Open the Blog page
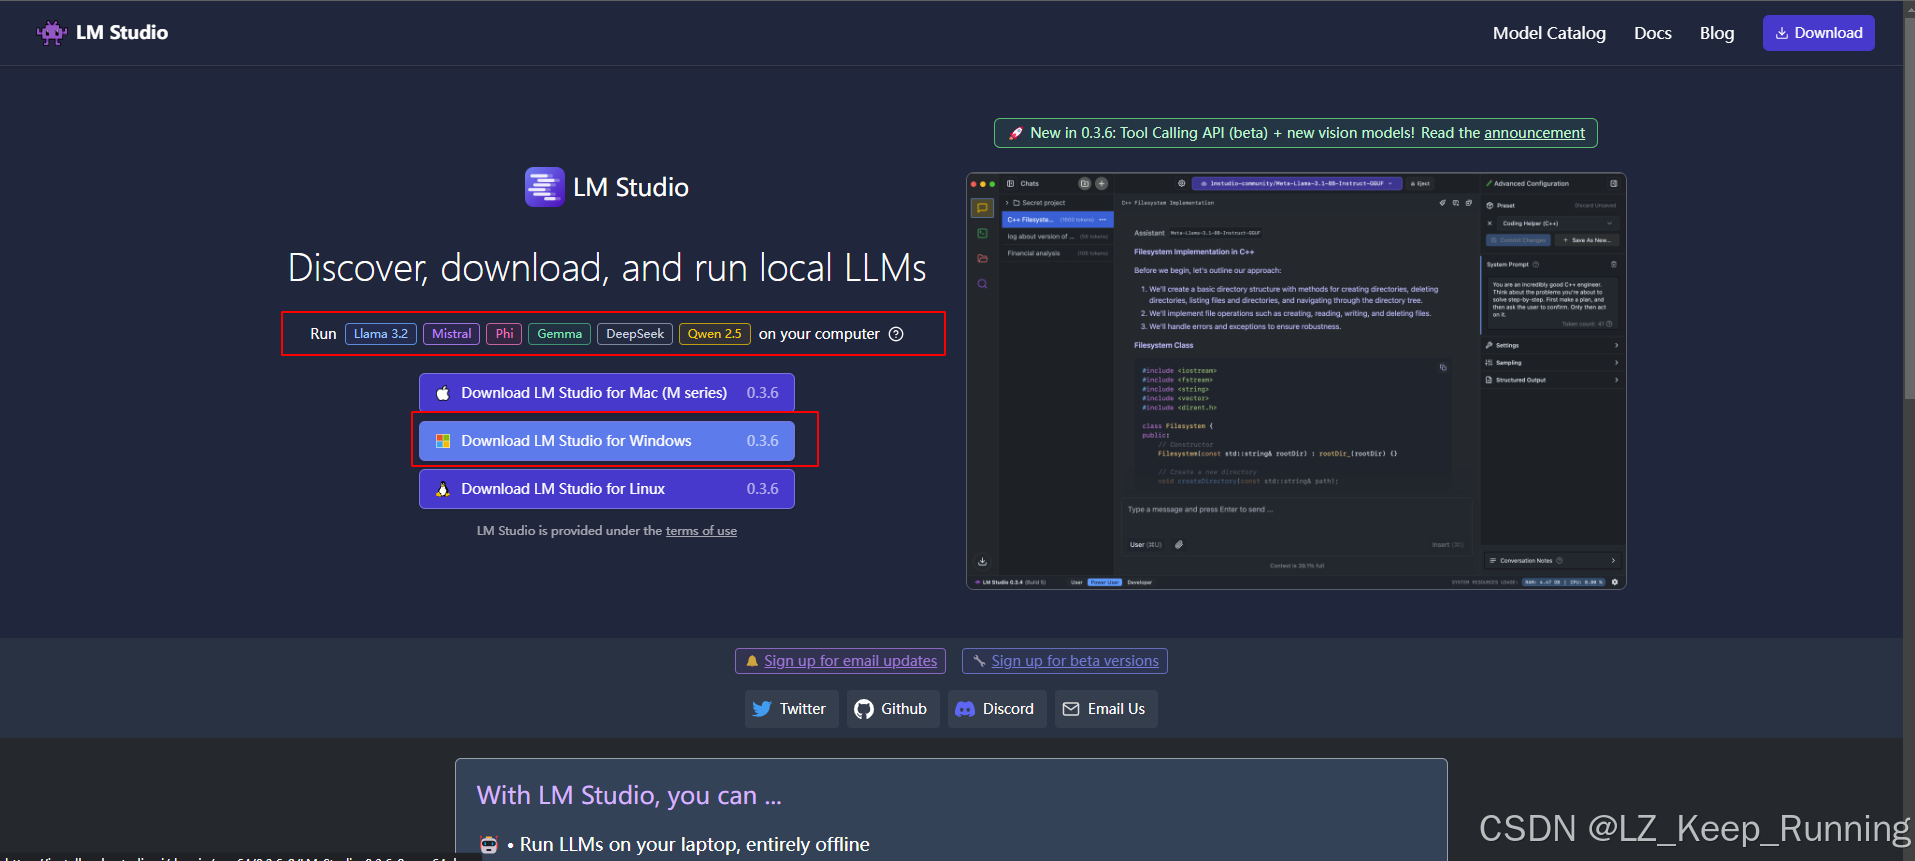This screenshot has width=1915, height=861. coord(1716,33)
